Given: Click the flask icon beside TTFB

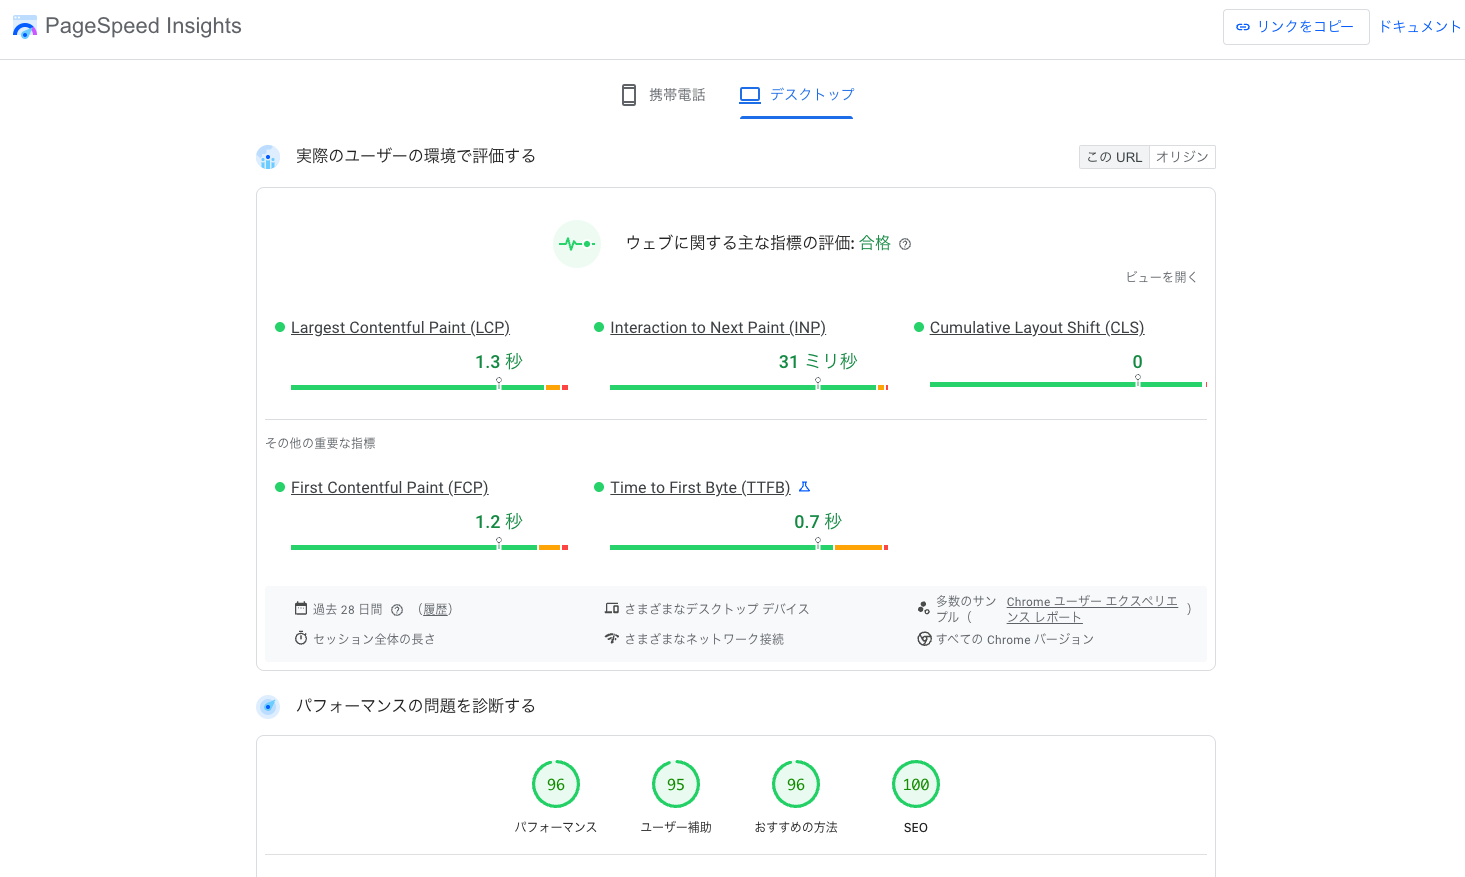Looking at the screenshot, I should click(x=804, y=487).
